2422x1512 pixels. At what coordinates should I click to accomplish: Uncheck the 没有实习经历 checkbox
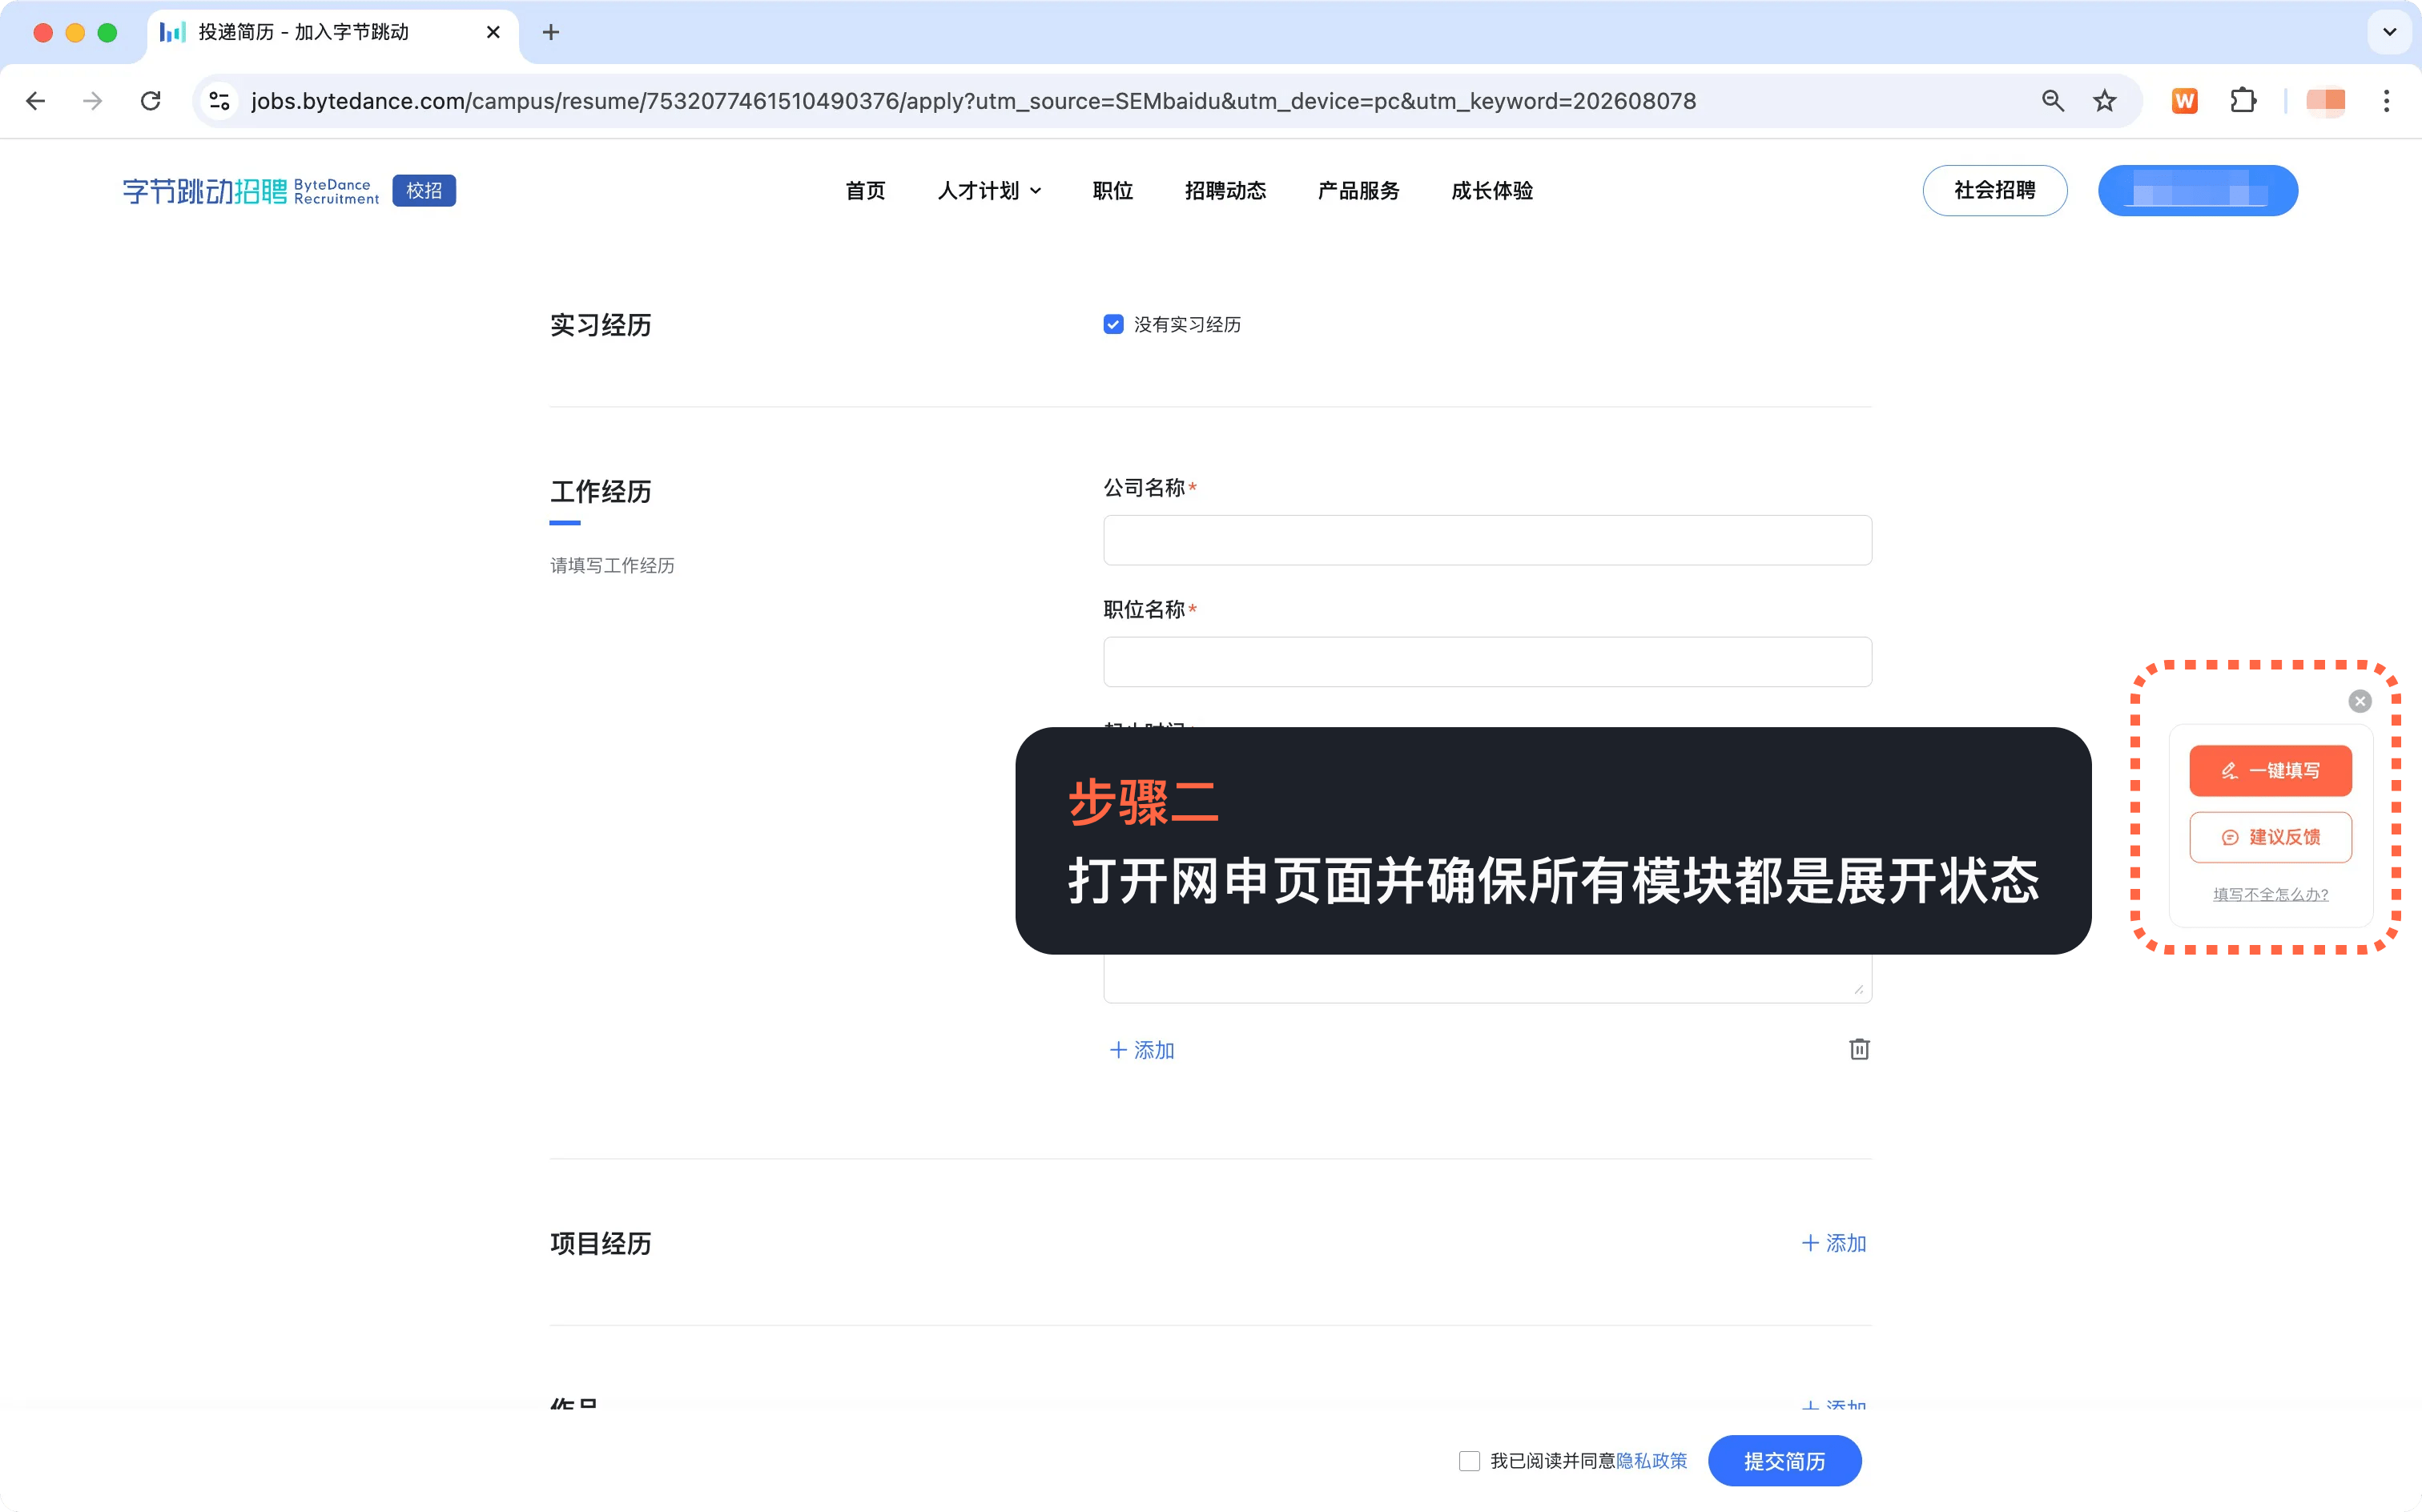click(1113, 324)
